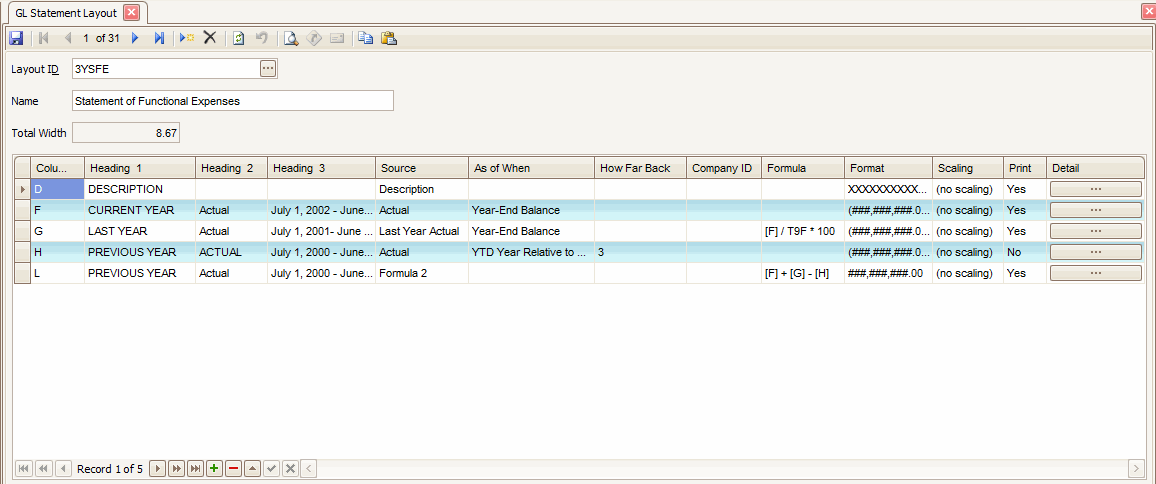Refresh the layout data
This screenshot has height=484, width=1156.
(239, 38)
